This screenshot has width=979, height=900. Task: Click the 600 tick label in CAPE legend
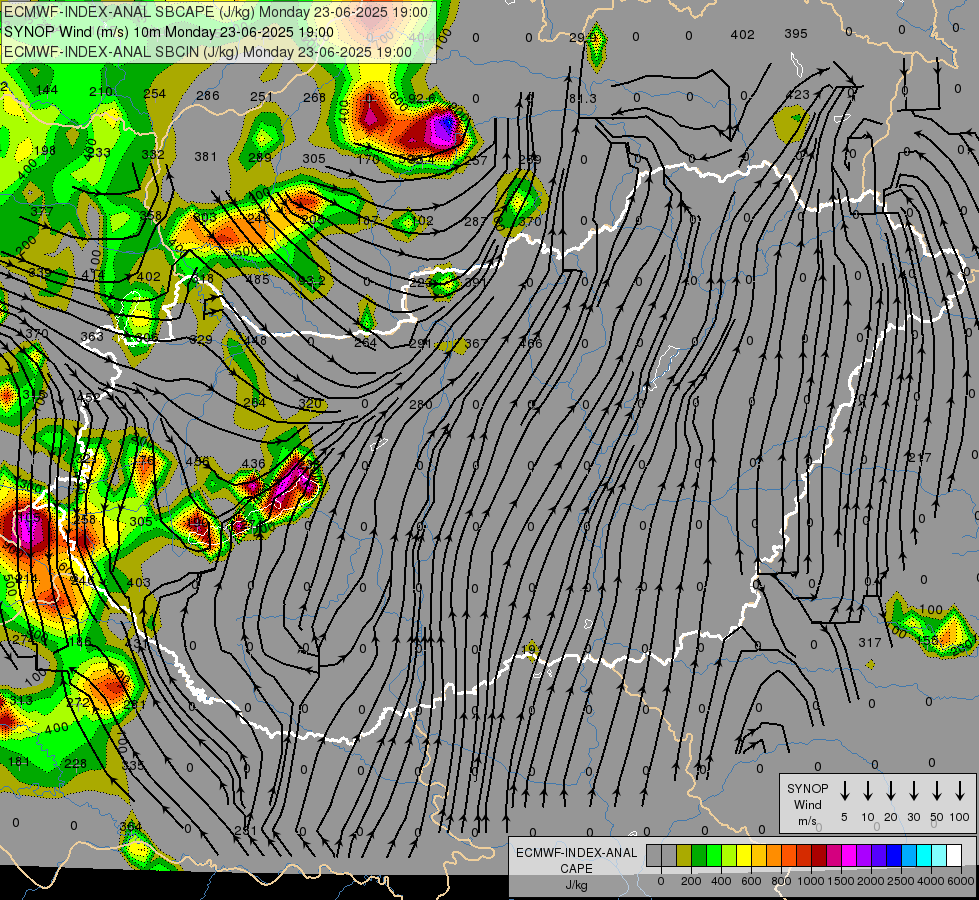tap(751, 881)
